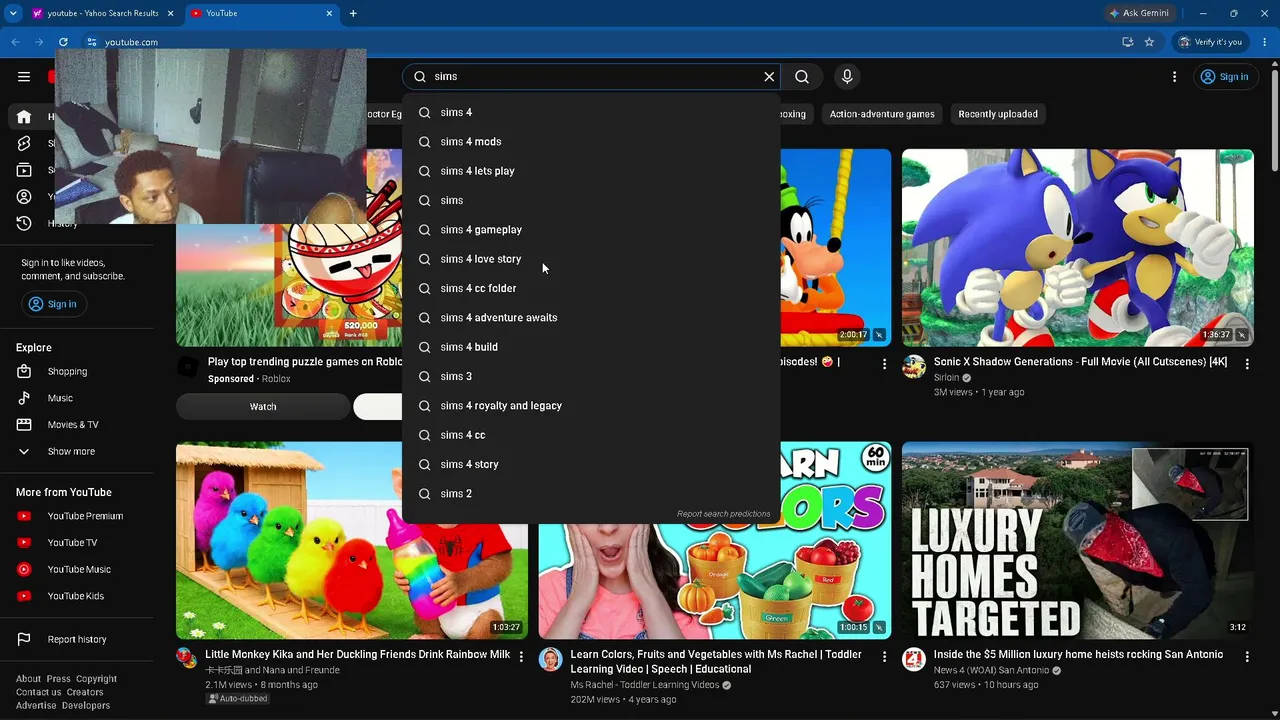Click the Sign in button in header
Viewport: 1280px width, 720px height.
[x=1224, y=77]
